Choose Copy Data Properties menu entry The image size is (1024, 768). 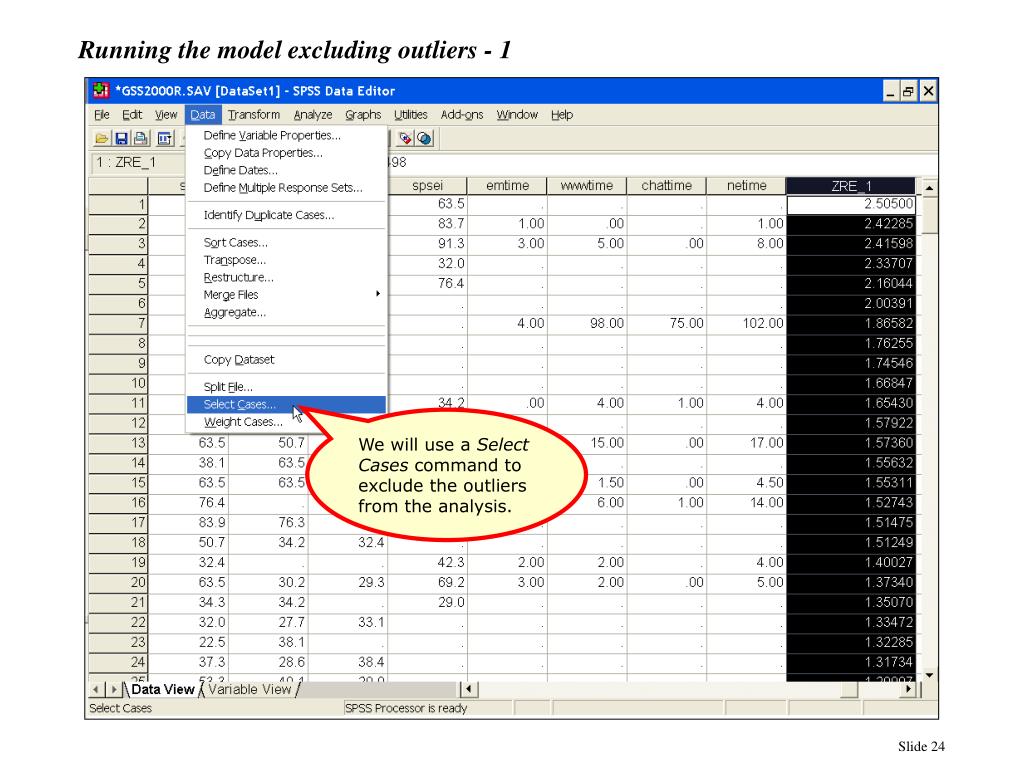point(286,153)
